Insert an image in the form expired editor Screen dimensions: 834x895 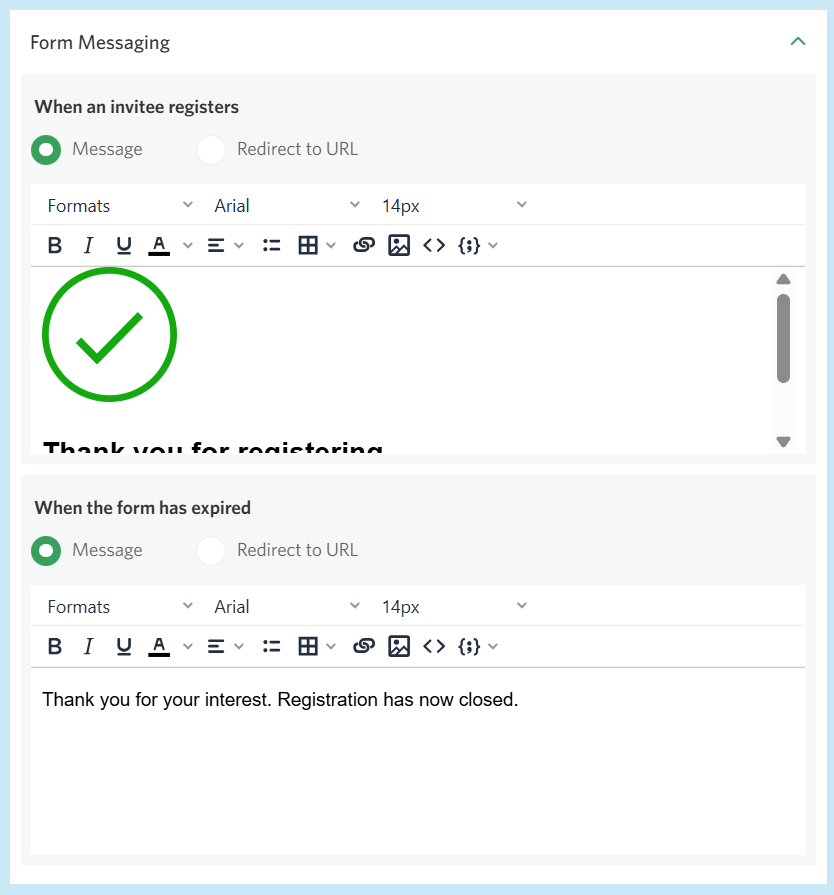coord(399,647)
